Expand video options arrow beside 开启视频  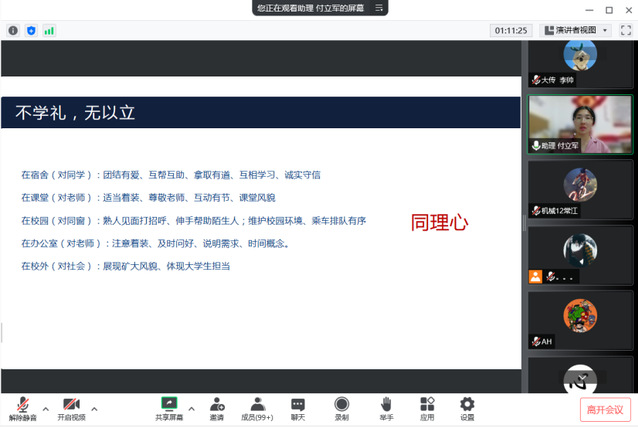coord(95,407)
